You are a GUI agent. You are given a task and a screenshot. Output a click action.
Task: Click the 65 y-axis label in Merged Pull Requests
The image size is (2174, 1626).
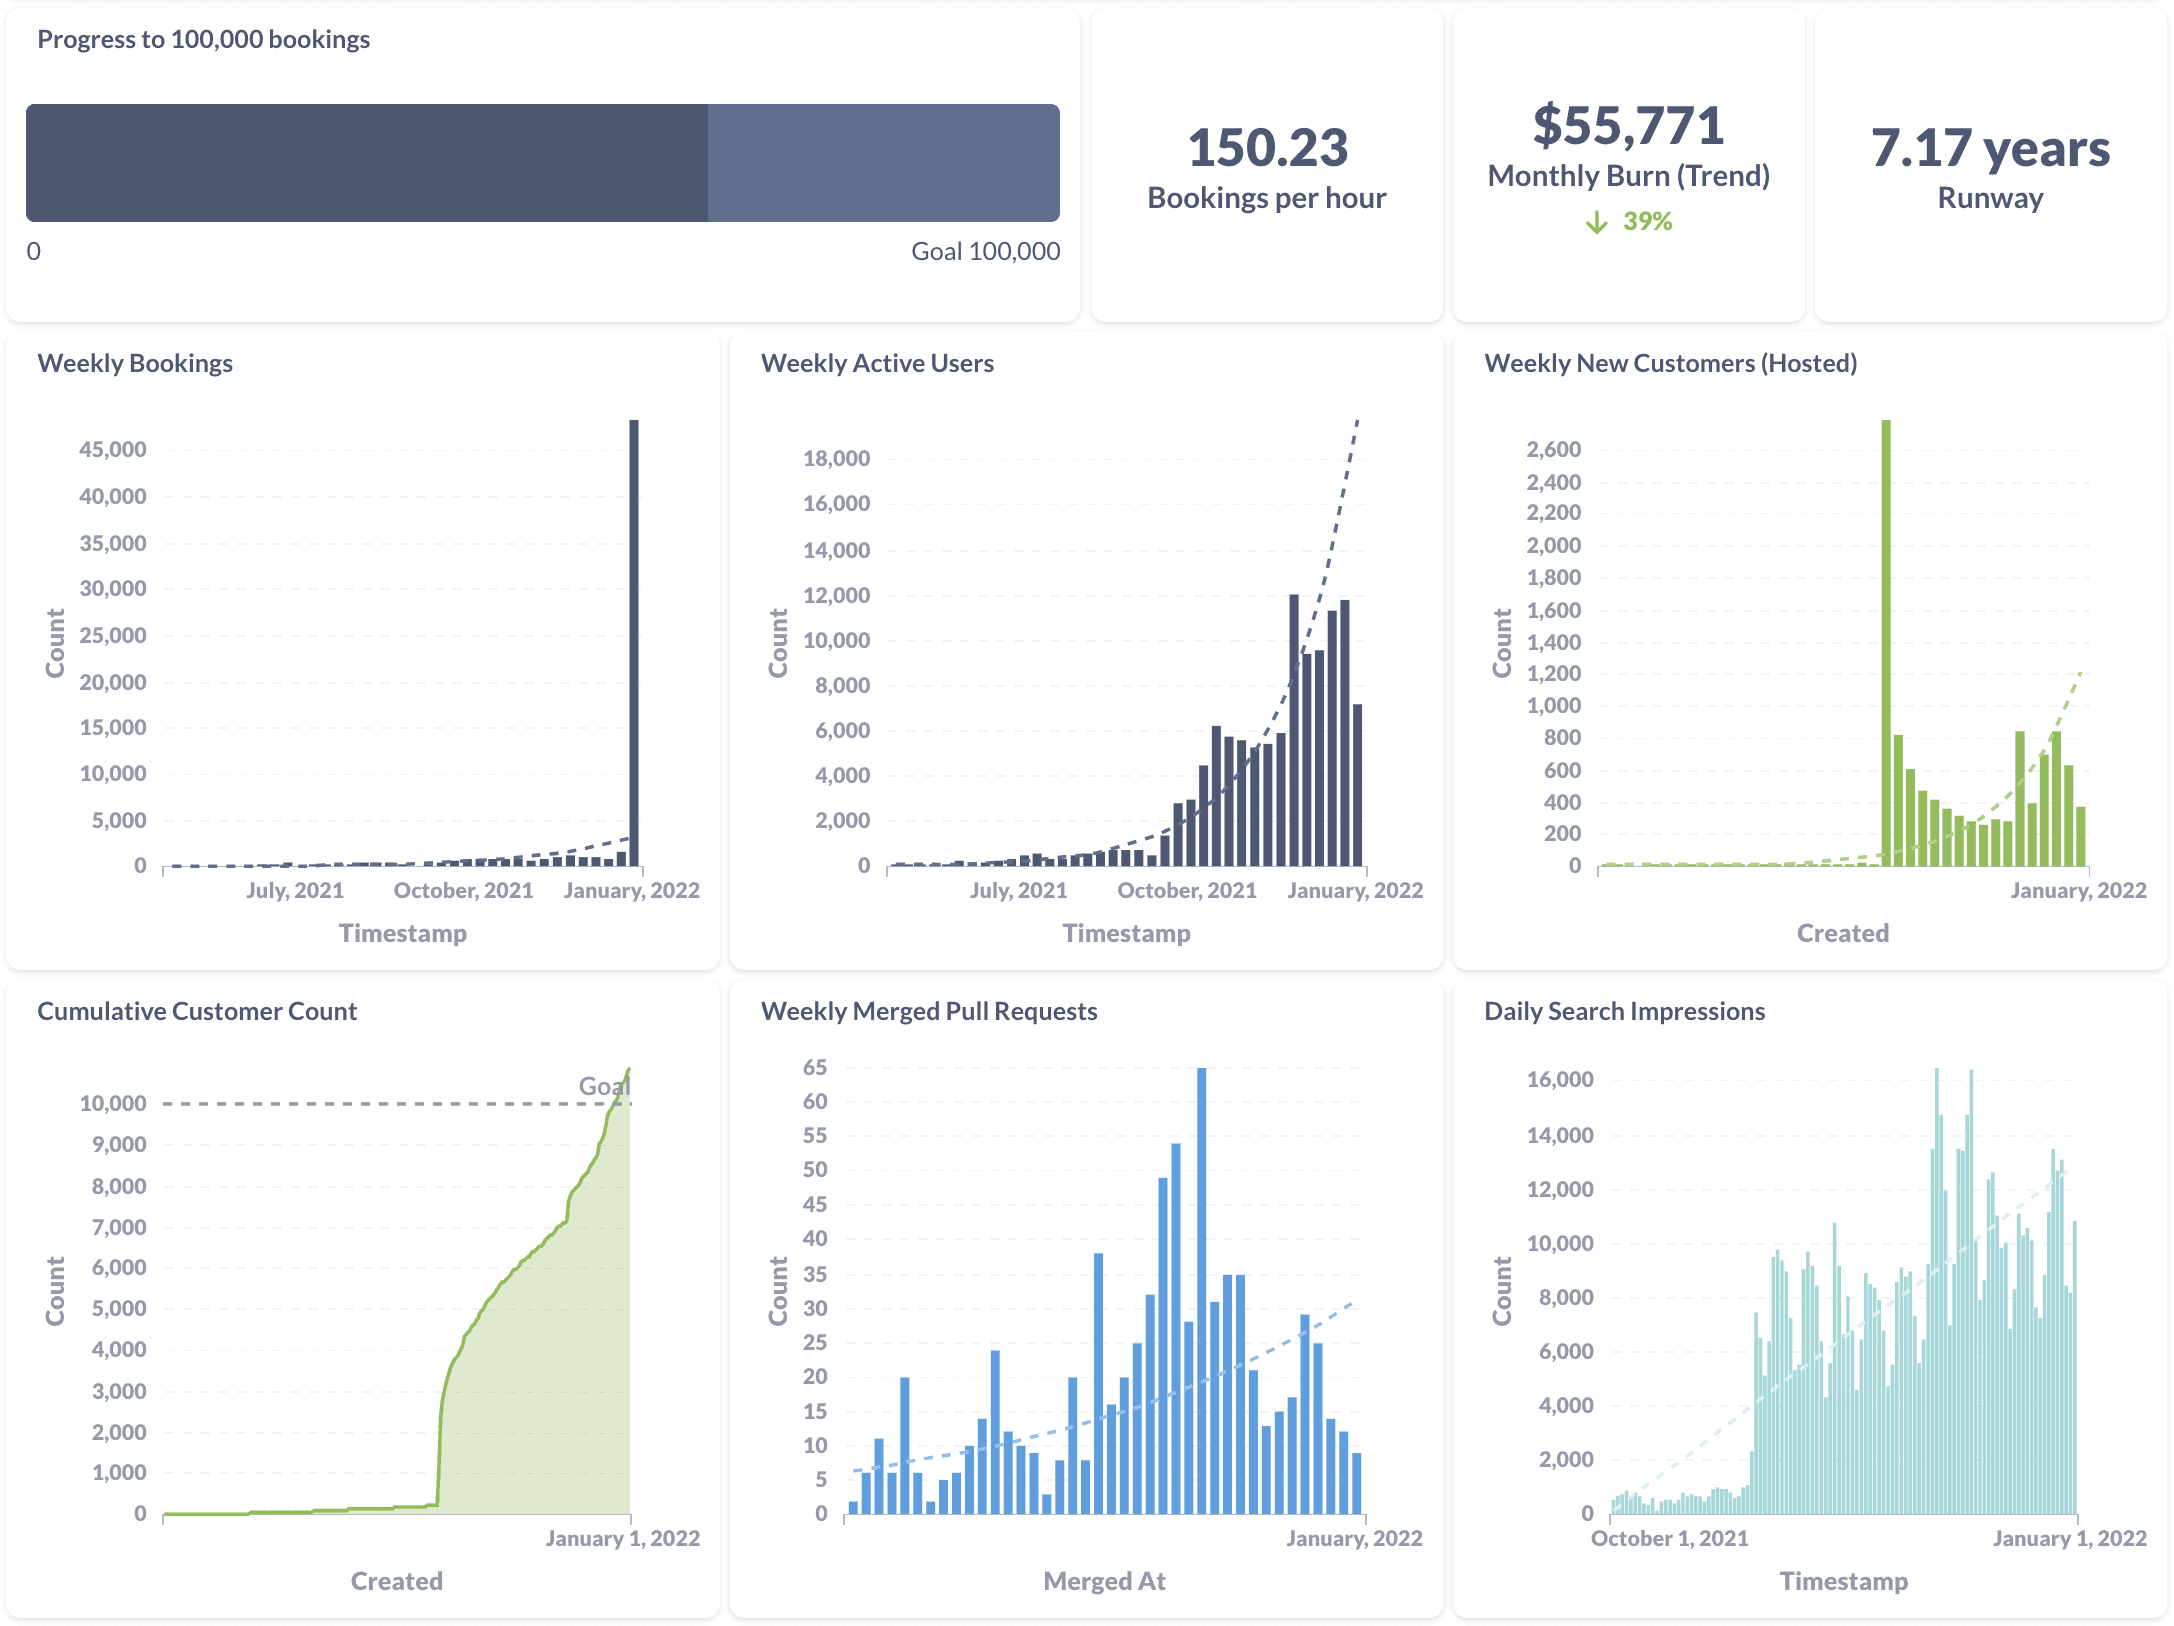click(x=815, y=1068)
